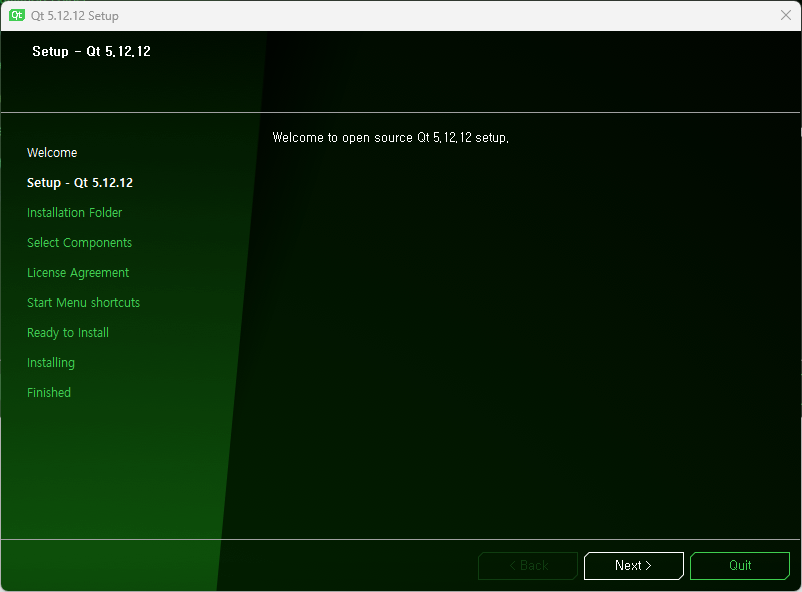This screenshot has height=592, width=802.
Task: Click the Next button to continue setup
Action: coord(634,565)
